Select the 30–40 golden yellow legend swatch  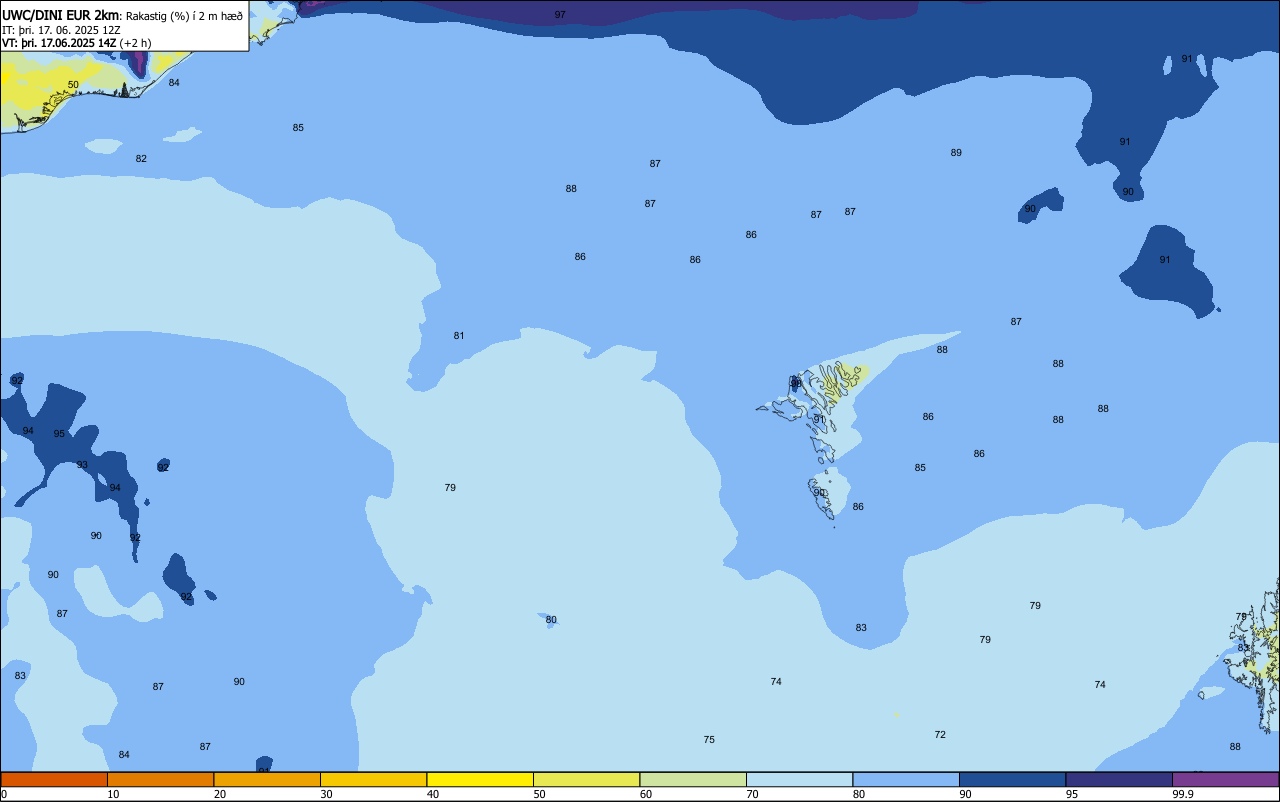[373, 779]
